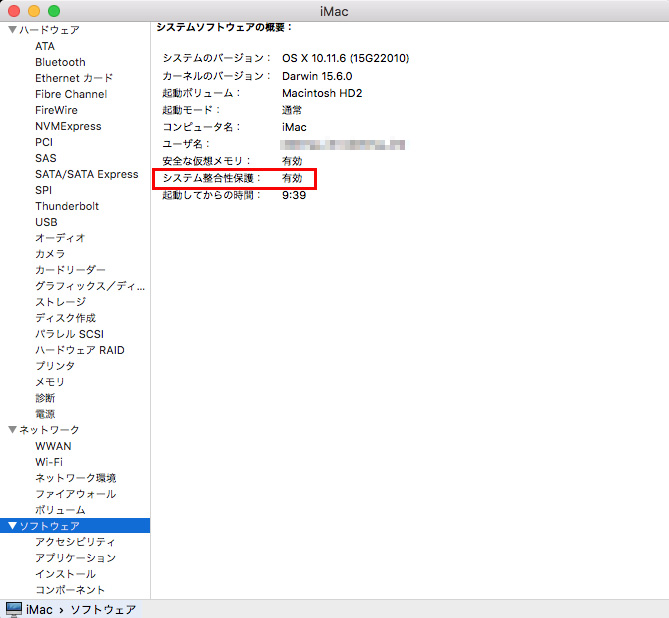This screenshot has width=669, height=618.
Task: Select WWAN under network
Action: [x=53, y=446]
